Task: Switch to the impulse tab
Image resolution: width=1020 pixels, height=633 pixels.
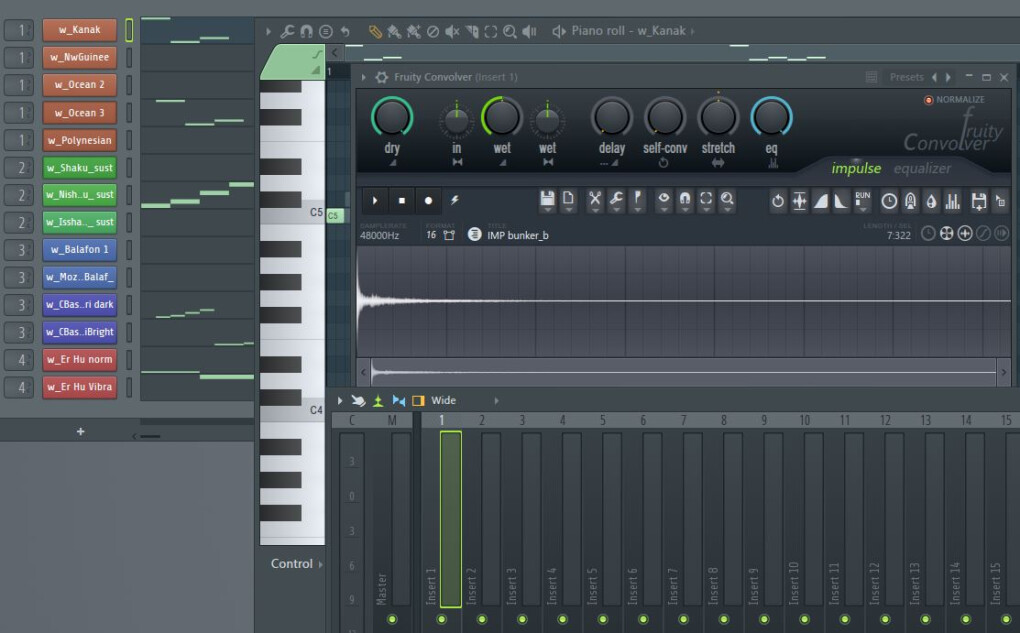Action: point(856,168)
